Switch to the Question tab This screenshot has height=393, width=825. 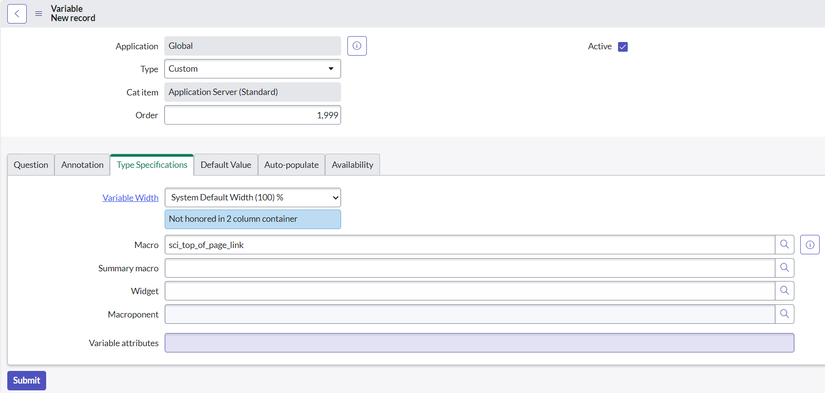click(x=31, y=165)
